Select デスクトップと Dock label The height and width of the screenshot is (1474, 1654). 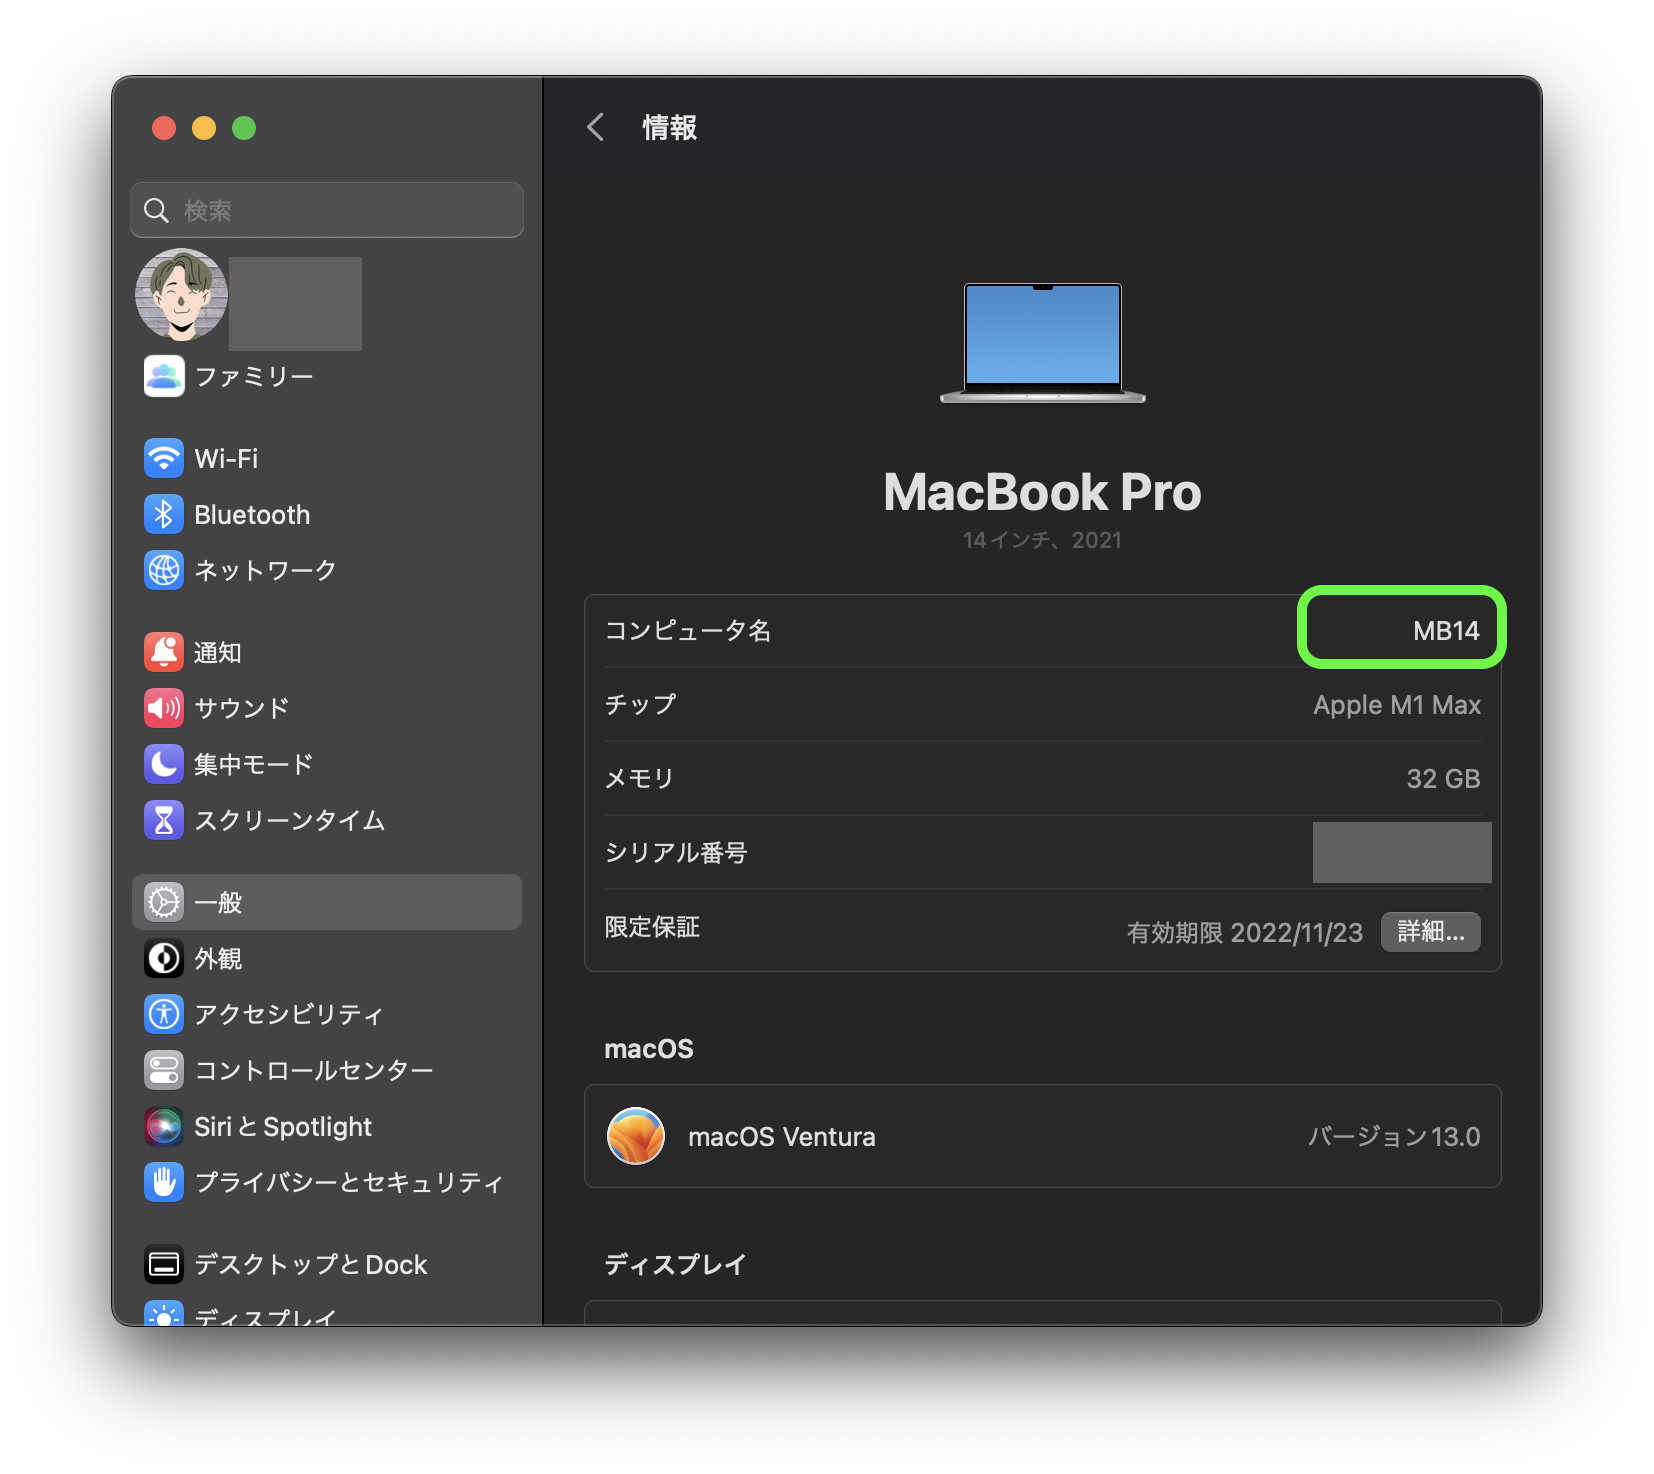pos(311,1265)
